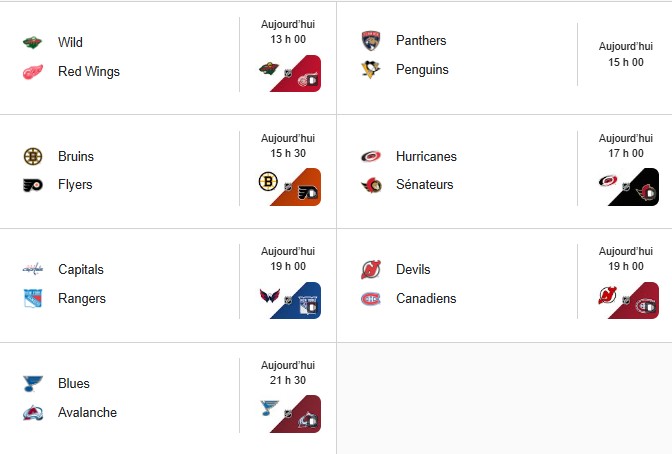672x454 pixels.
Task: Select the New York Rangers logo
Action: pos(33,298)
